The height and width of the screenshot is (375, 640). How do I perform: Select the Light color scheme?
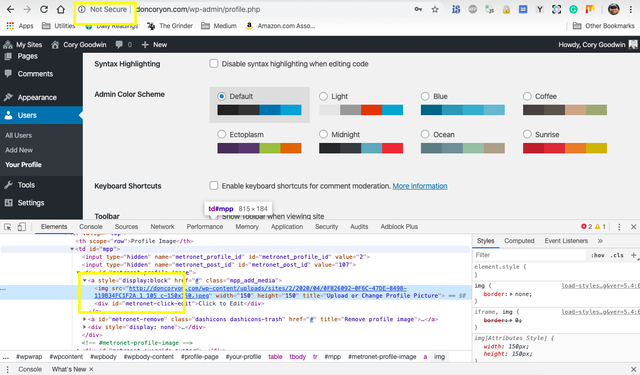pyautogui.click(x=323, y=96)
